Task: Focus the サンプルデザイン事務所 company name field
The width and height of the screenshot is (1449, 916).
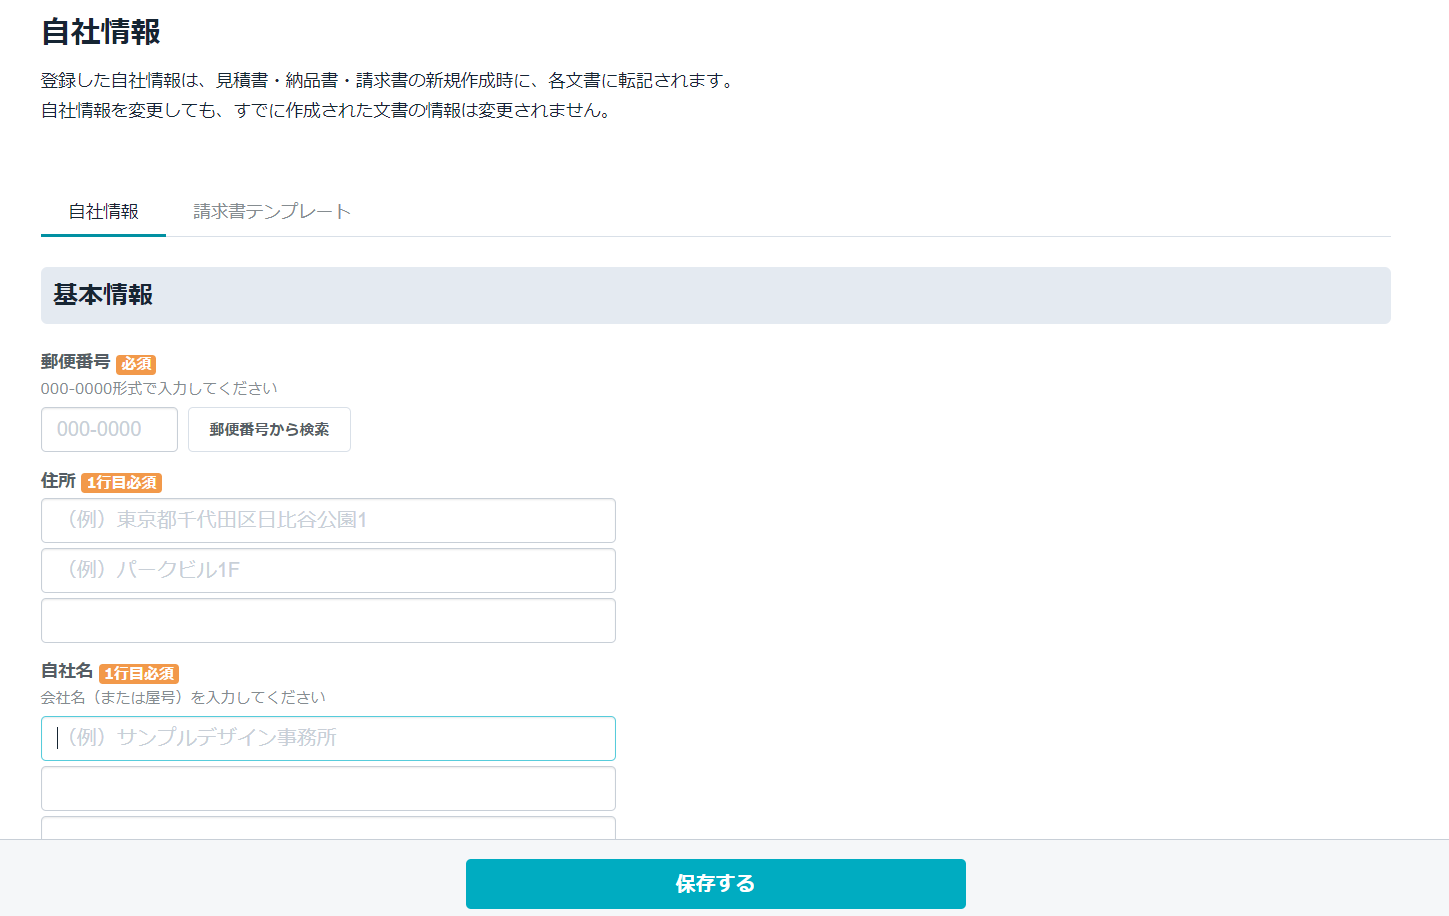Action: point(328,738)
